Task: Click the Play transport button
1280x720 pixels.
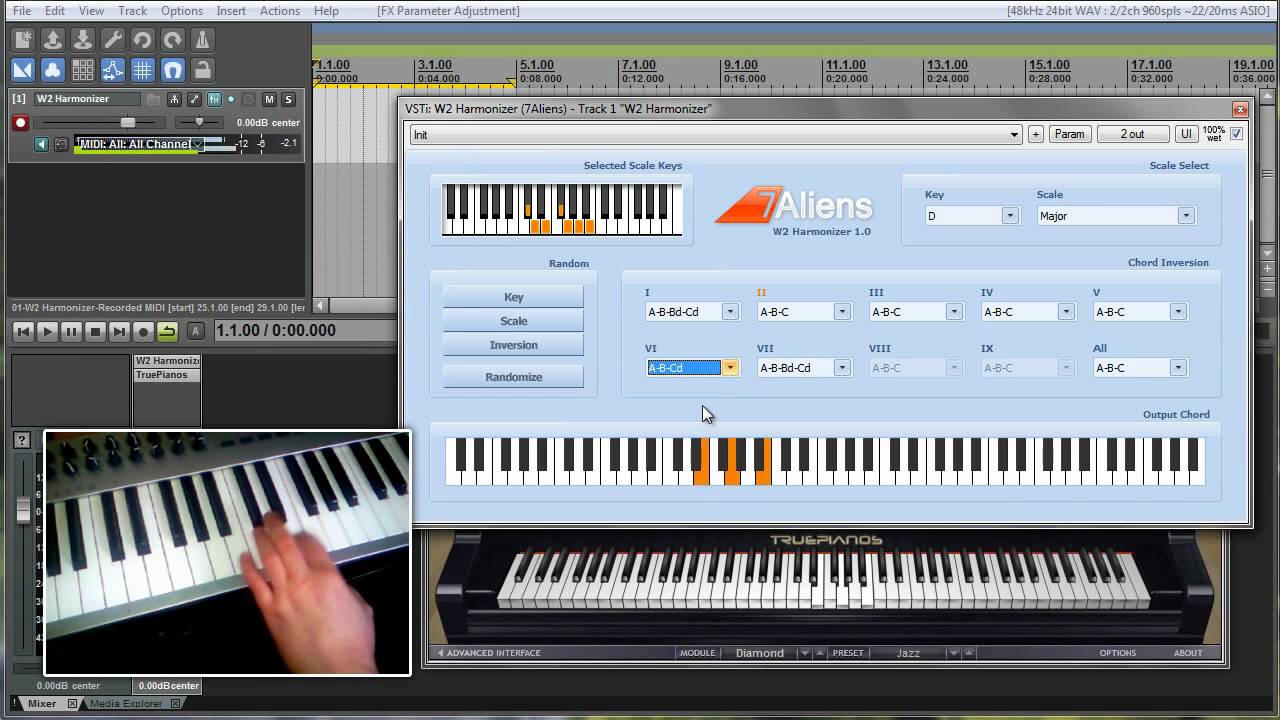Action: (47, 331)
